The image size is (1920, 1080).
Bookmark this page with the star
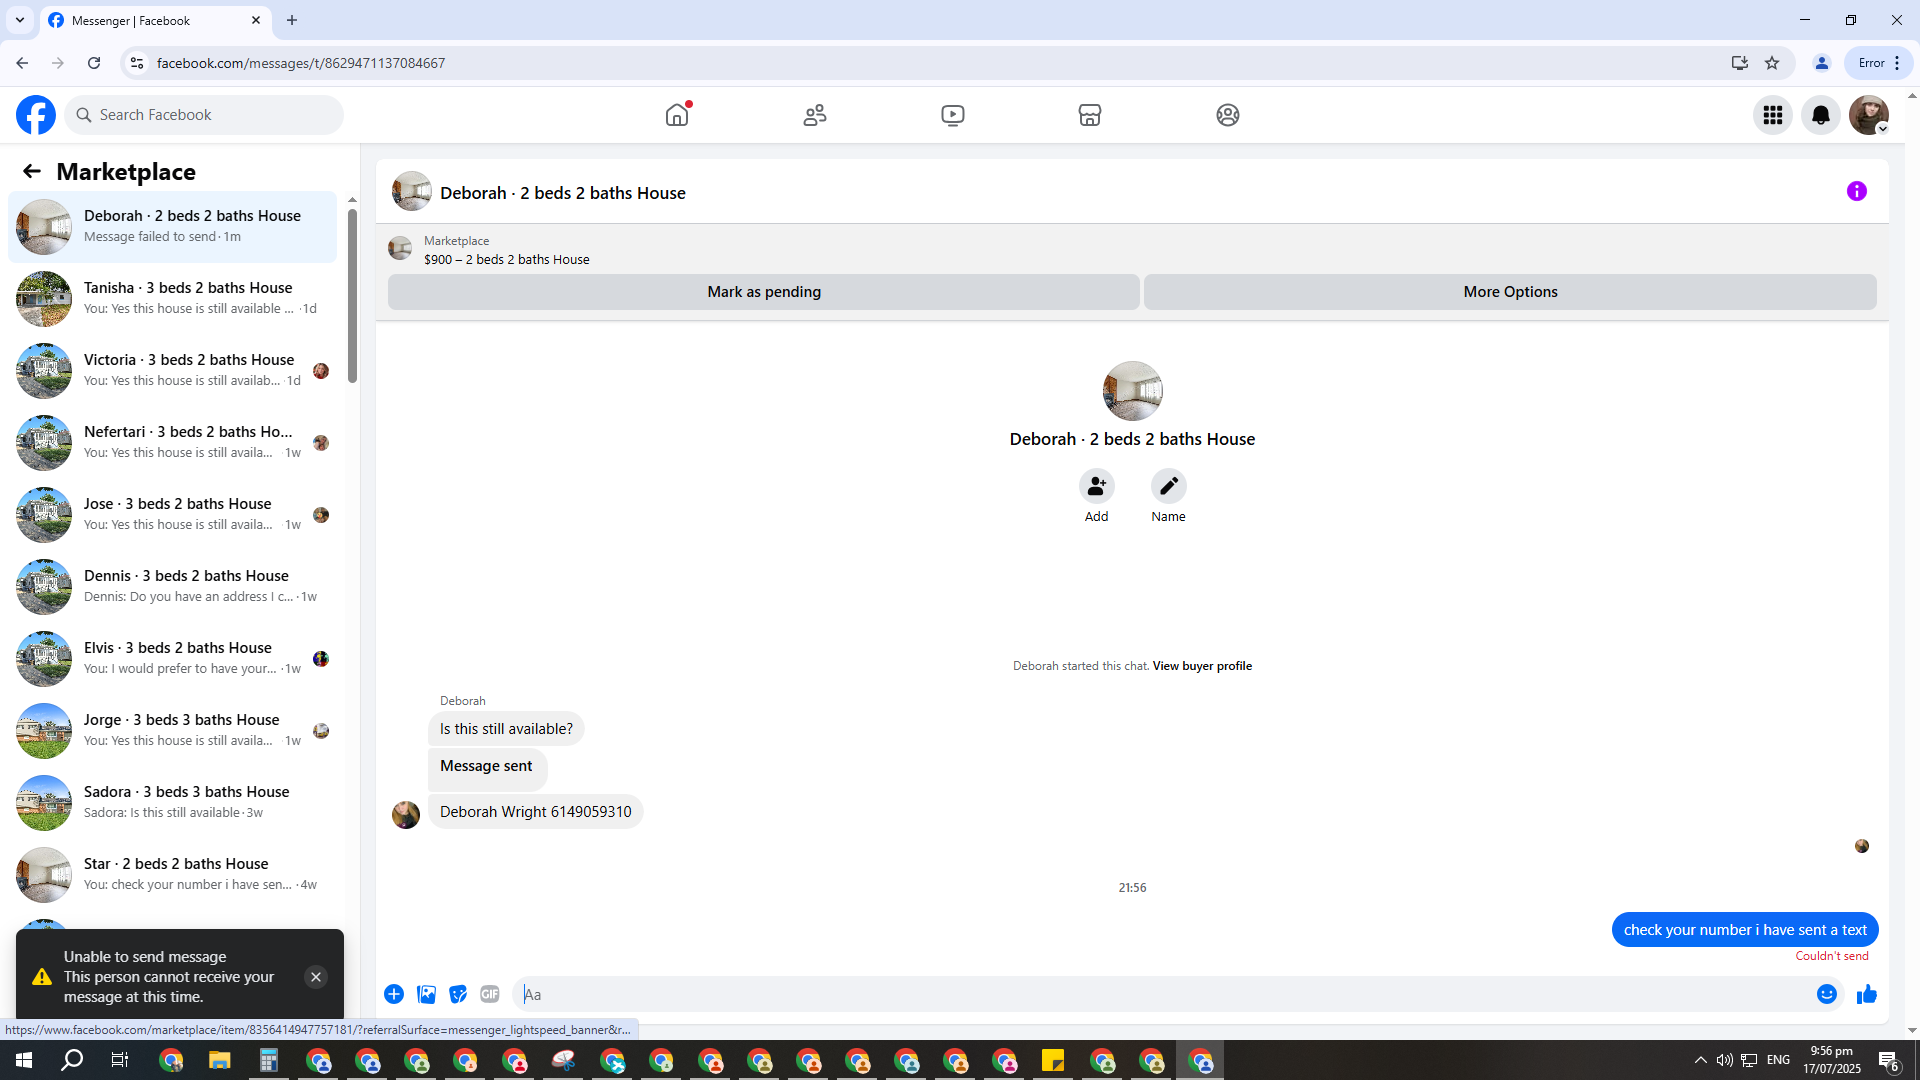point(1772,63)
